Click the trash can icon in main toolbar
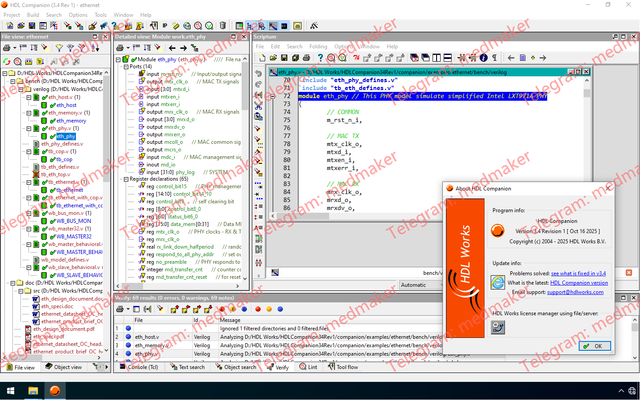 pyautogui.click(x=222, y=26)
